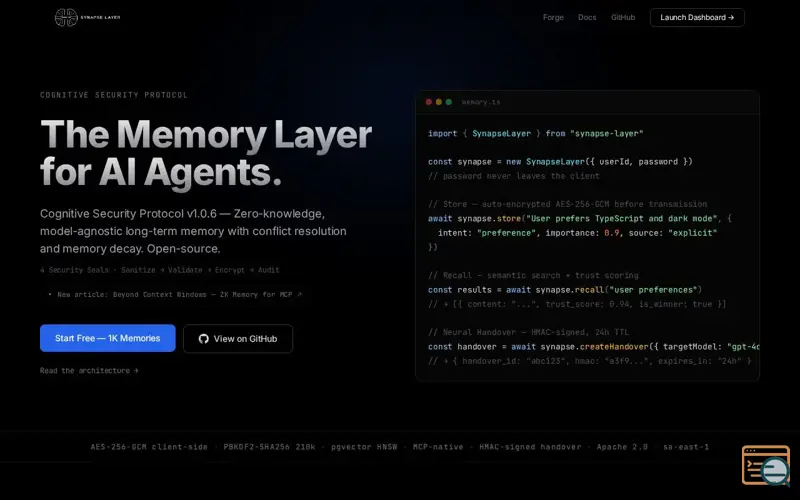Viewport: 800px width, 500px height.
Task: Click pgvector HNSW footer text
Action: pos(364,447)
